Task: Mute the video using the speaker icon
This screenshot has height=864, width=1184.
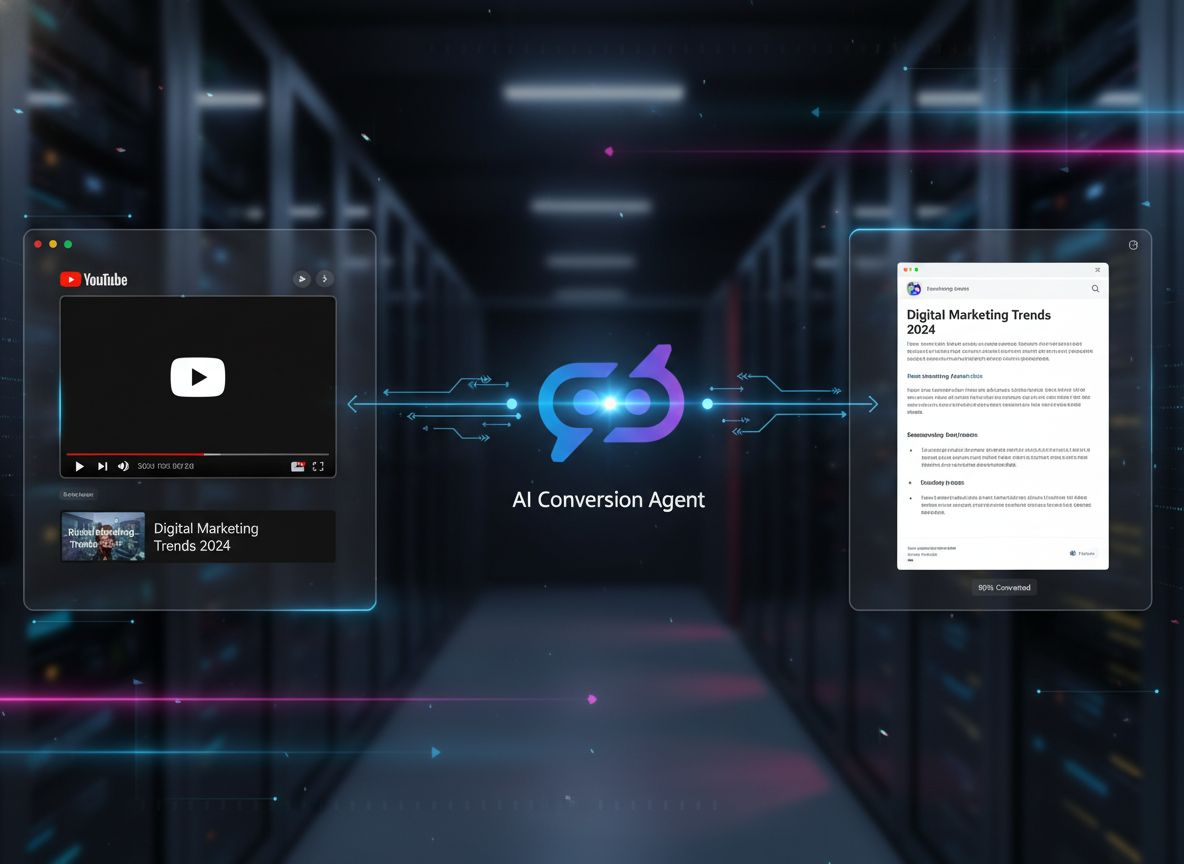Action: pyautogui.click(x=123, y=466)
